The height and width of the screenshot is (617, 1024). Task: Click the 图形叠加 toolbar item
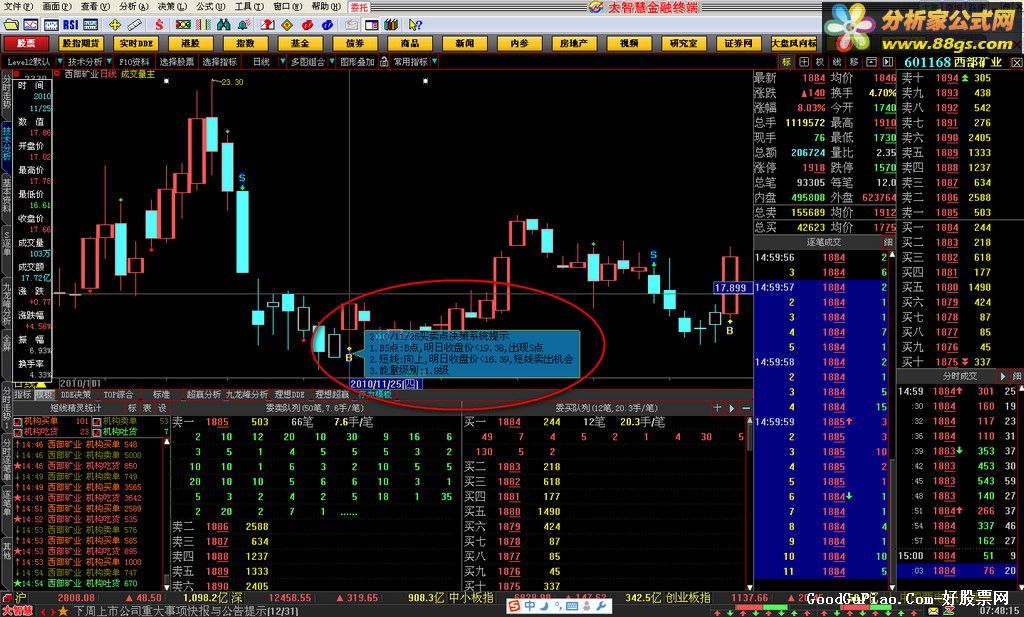[357, 62]
